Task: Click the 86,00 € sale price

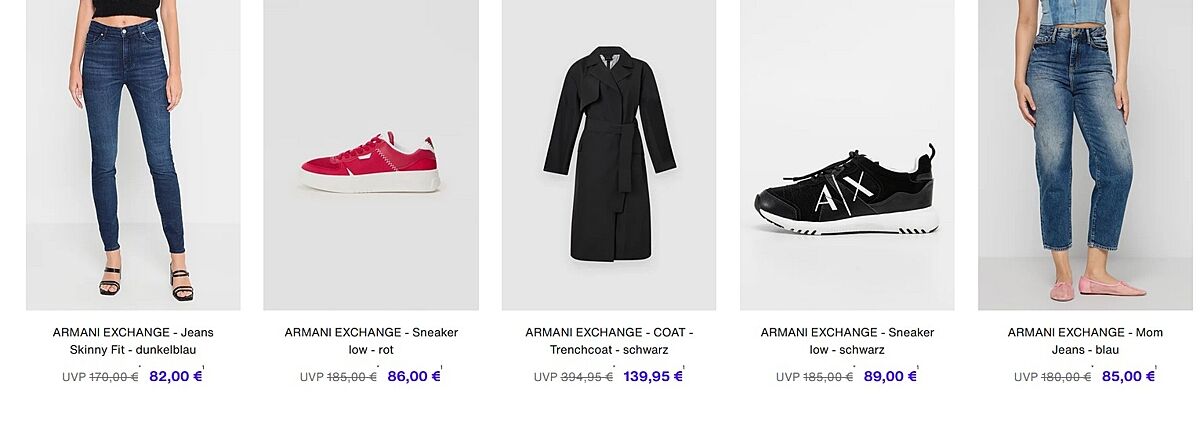Action: (x=413, y=377)
